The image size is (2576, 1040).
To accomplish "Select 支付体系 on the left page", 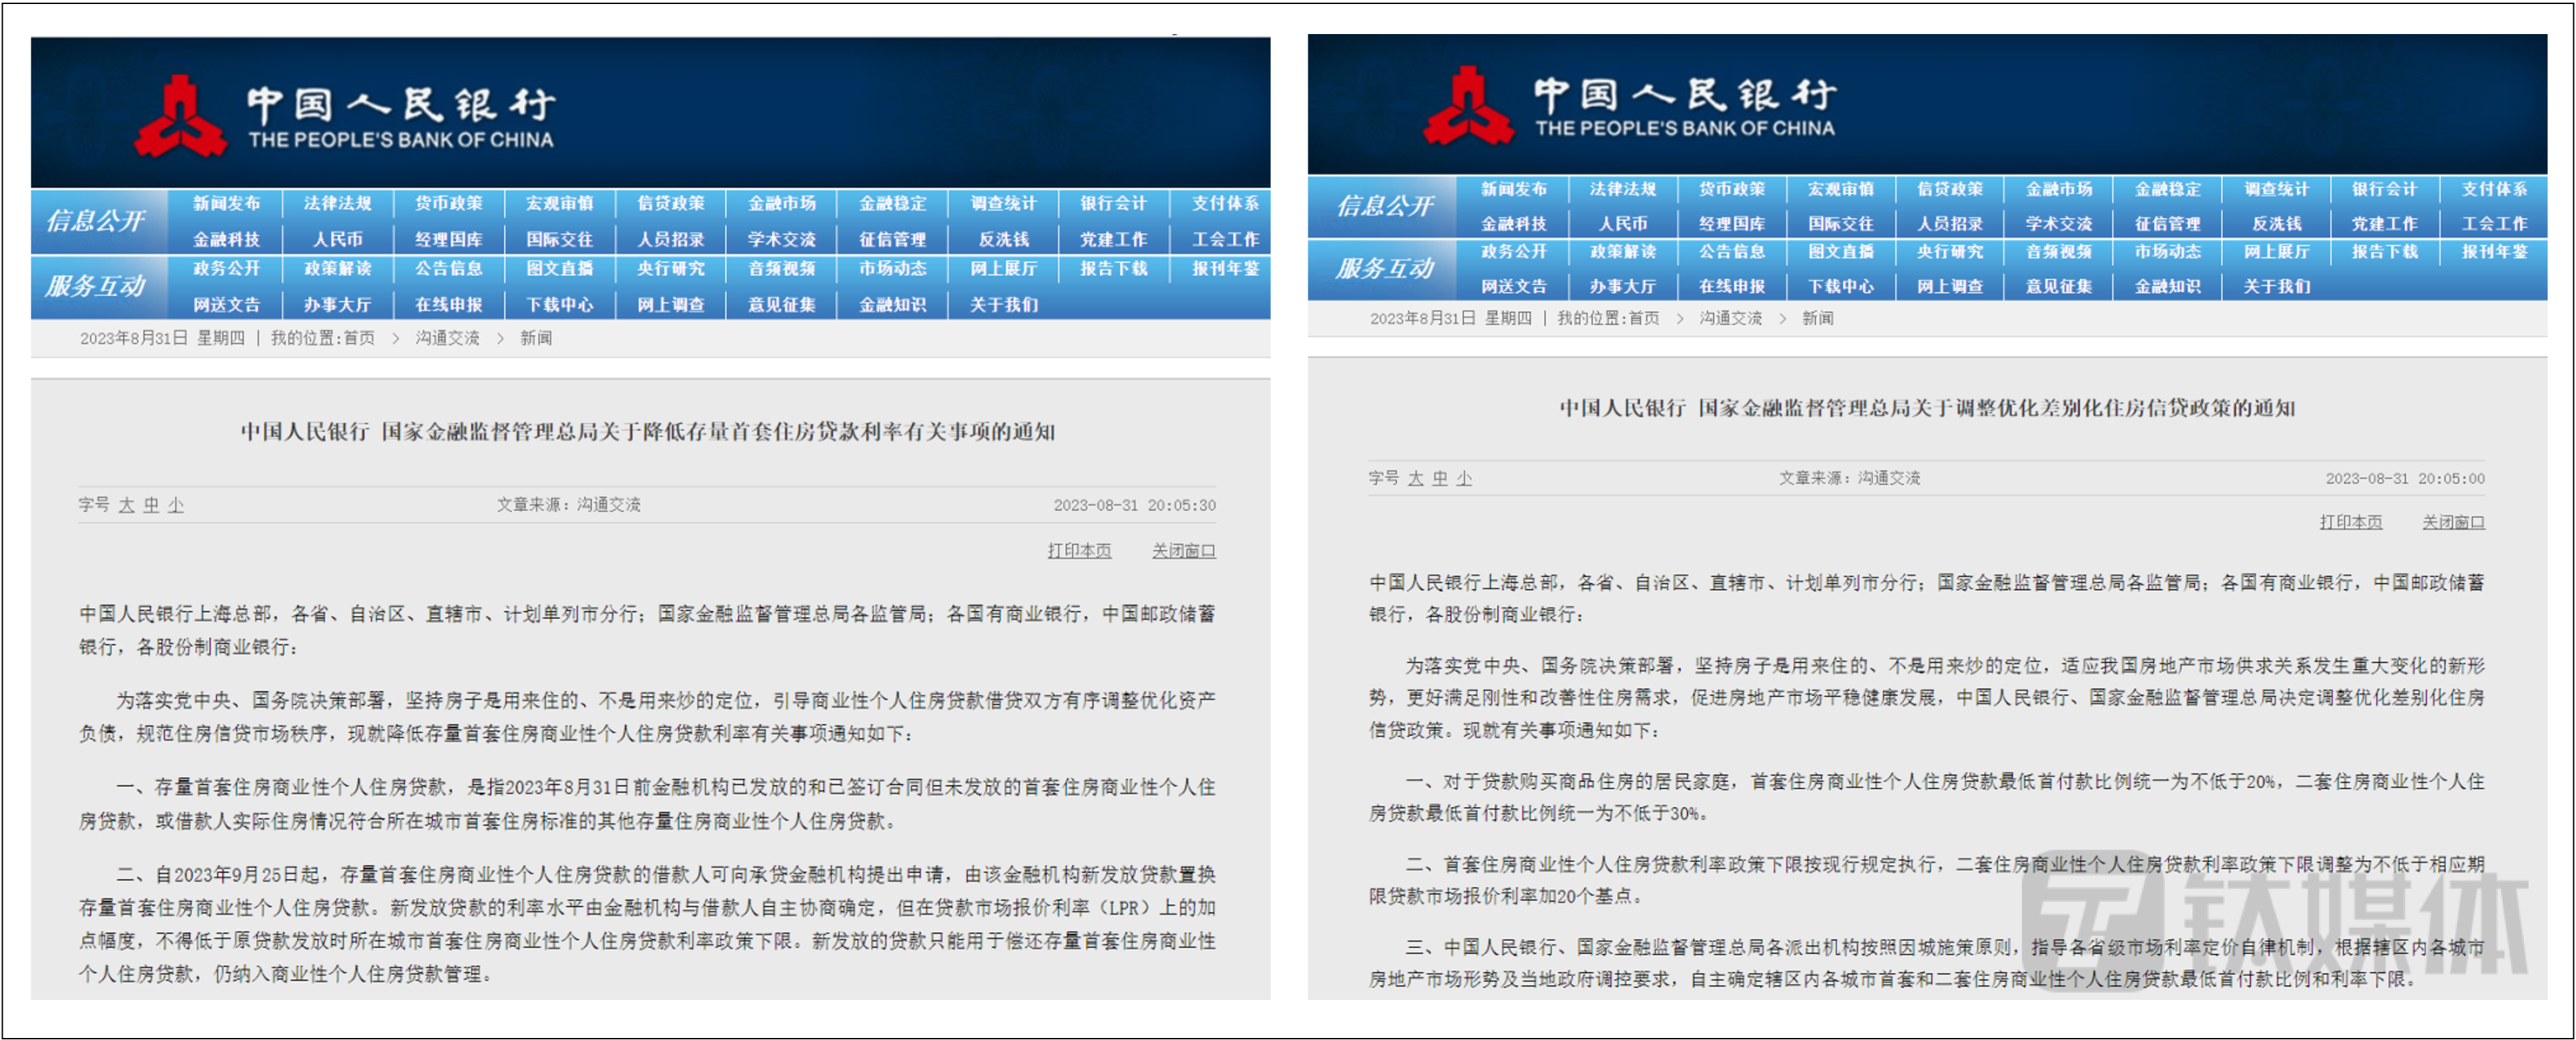I will 1225,203.
